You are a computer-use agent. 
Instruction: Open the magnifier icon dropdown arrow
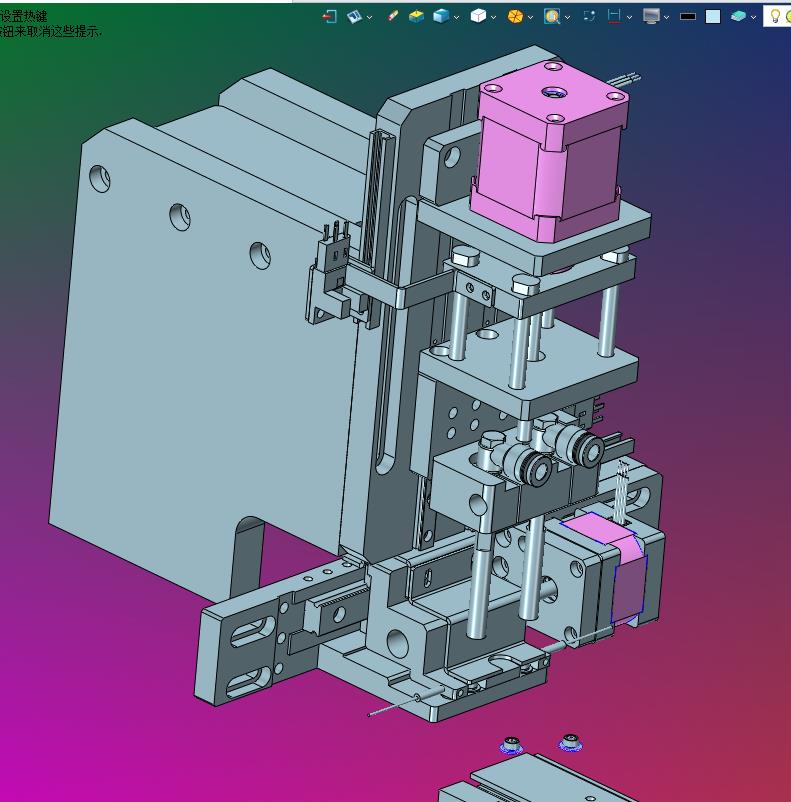pos(567,17)
